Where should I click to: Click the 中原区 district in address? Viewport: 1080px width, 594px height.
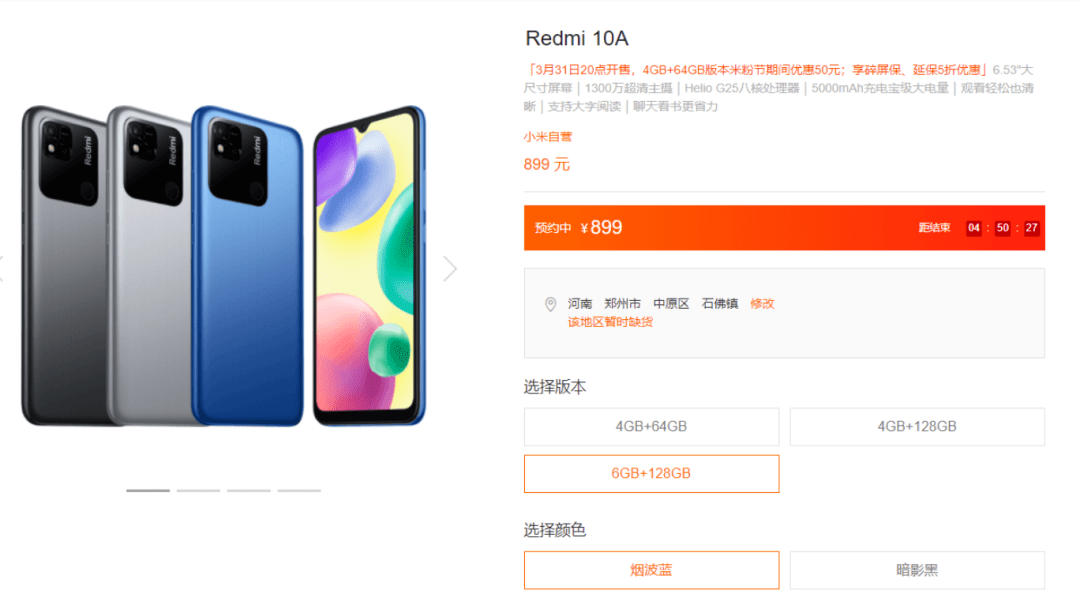(672, 303)
